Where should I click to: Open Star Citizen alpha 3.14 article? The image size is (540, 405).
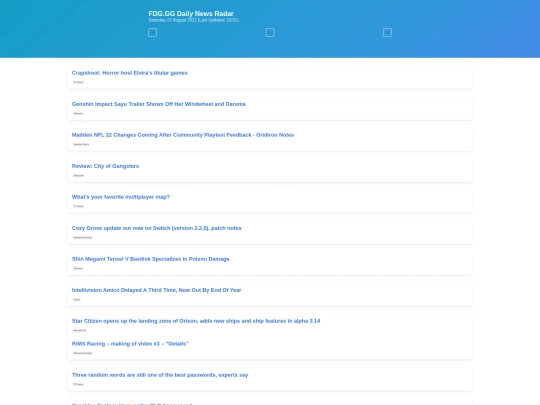tap(196, 321)
